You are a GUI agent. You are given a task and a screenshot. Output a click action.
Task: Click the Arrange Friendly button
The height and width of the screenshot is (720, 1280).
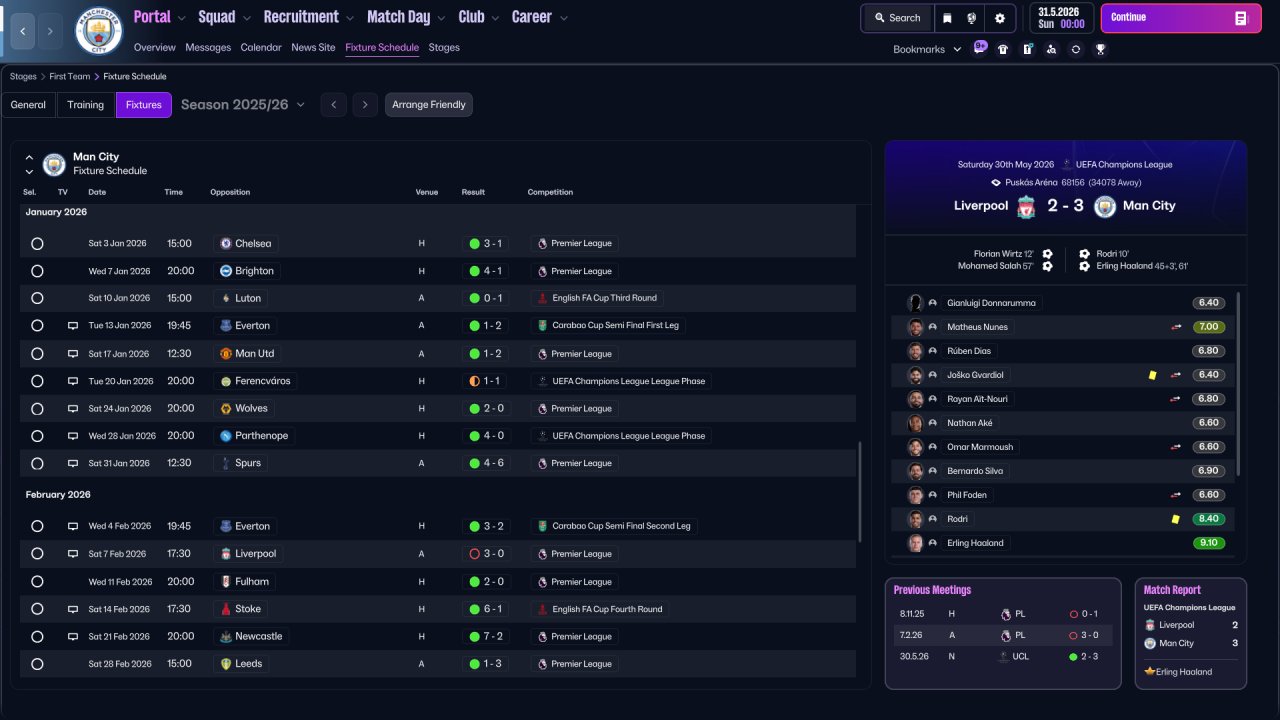(429, 105)
